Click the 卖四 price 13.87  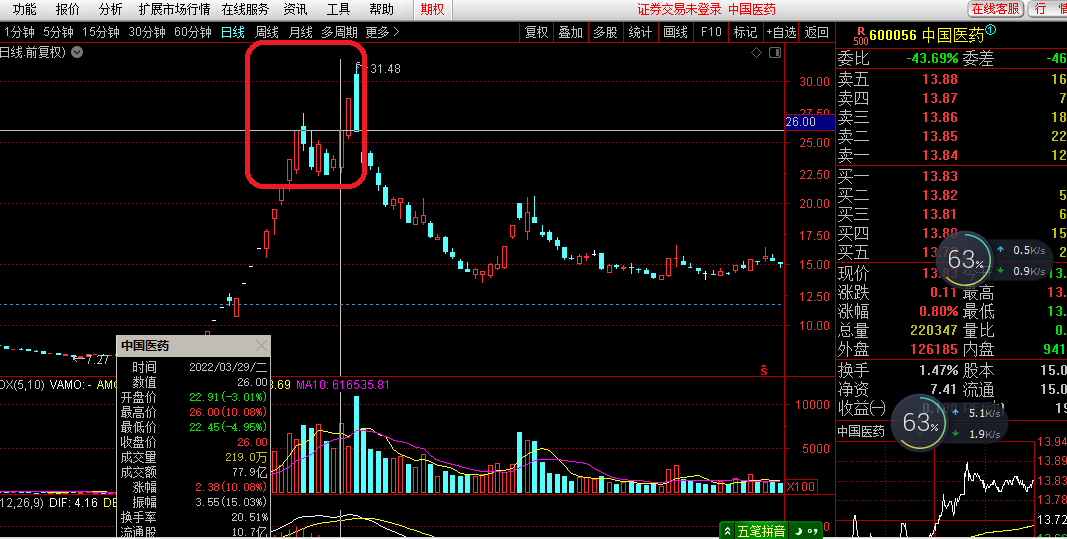(940, 98)
